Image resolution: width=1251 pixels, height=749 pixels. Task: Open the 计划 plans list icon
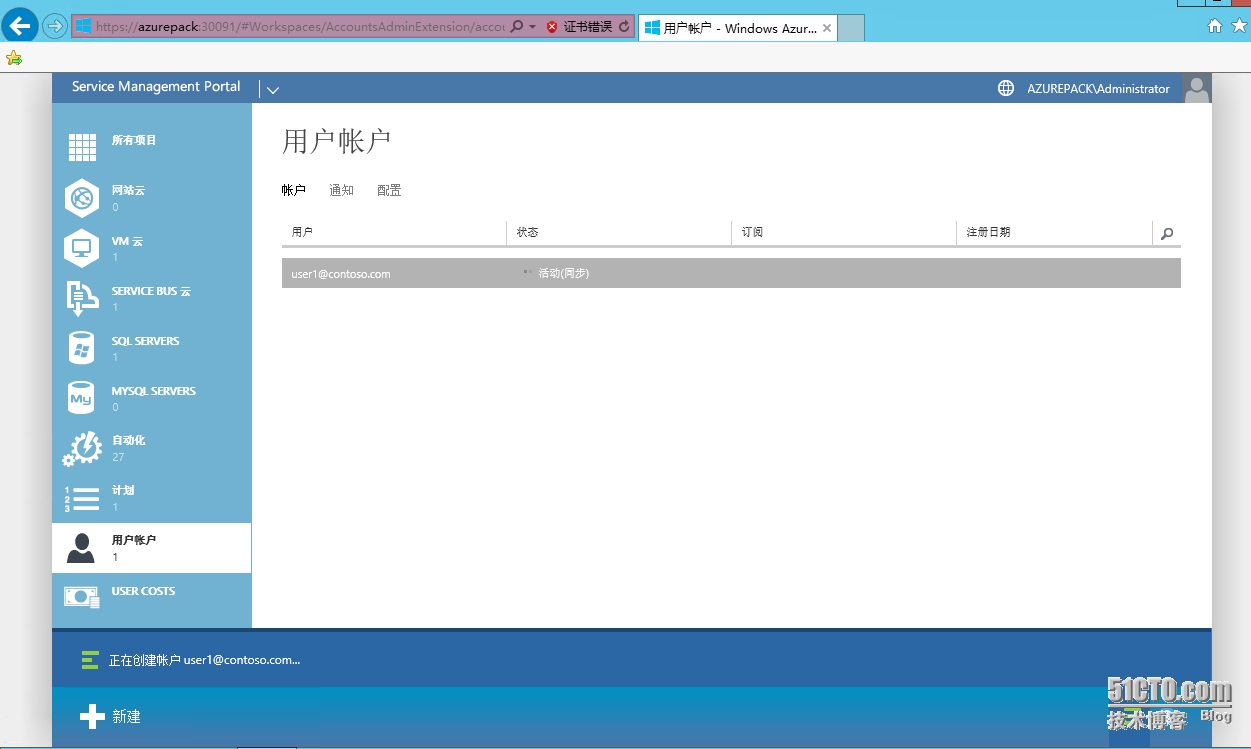pos(82,497)
